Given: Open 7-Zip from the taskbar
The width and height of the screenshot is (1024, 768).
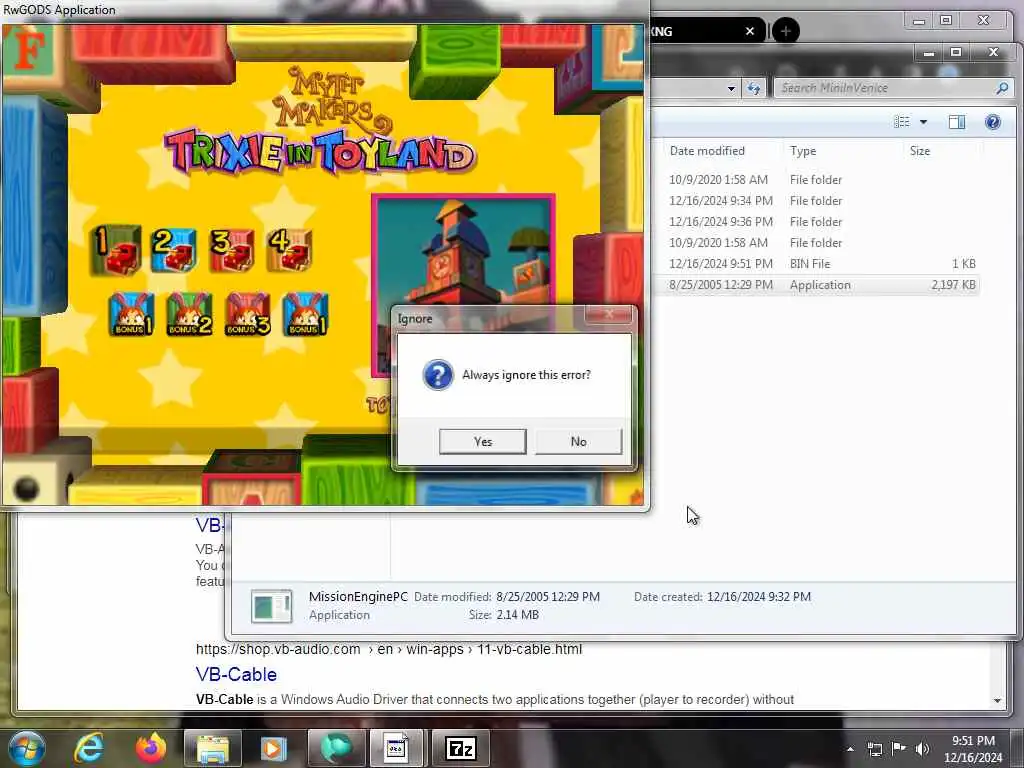Looking at the screenshot, I should 461,748.
